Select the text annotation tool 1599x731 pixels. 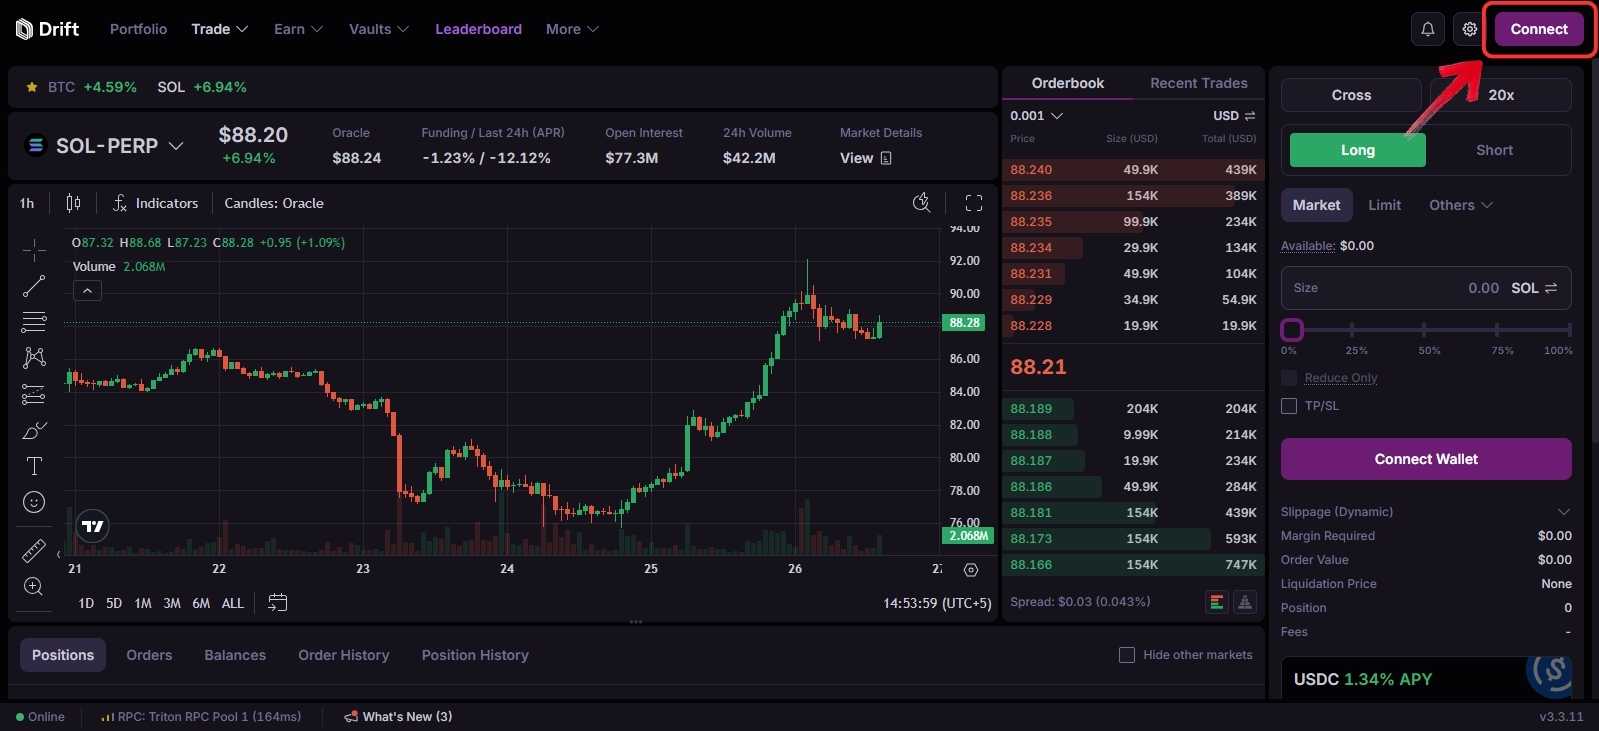coord(34,466)
